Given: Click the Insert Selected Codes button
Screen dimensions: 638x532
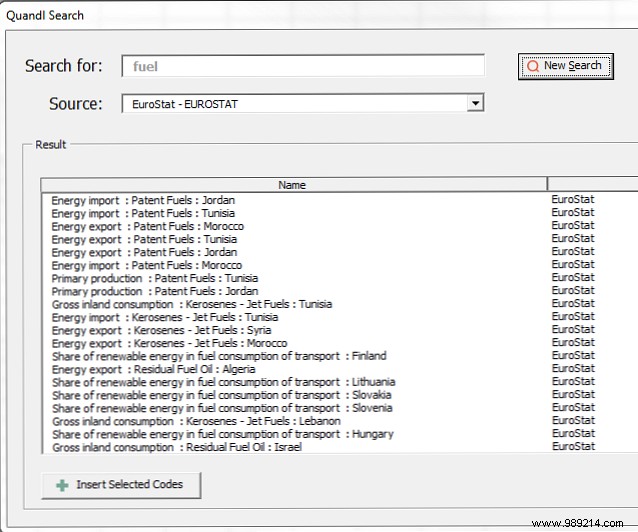Looking at the screenshot, I should coord(121,485).
